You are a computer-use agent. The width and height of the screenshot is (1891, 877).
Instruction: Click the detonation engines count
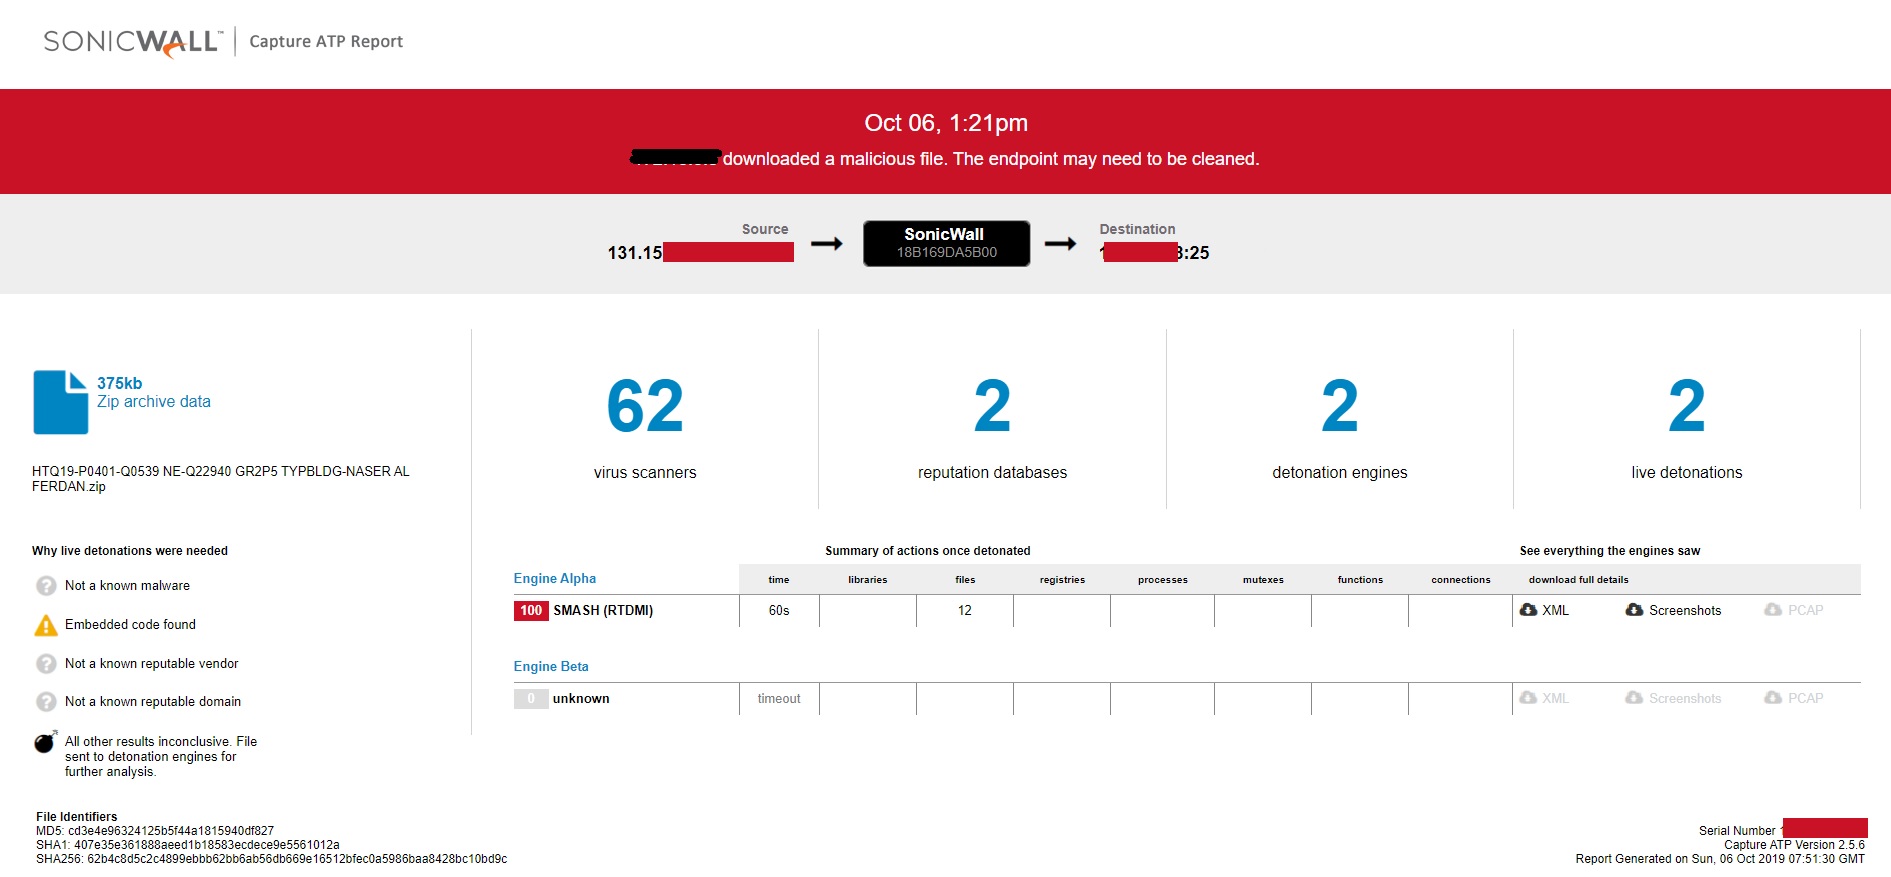click(x=1340, y=407)
